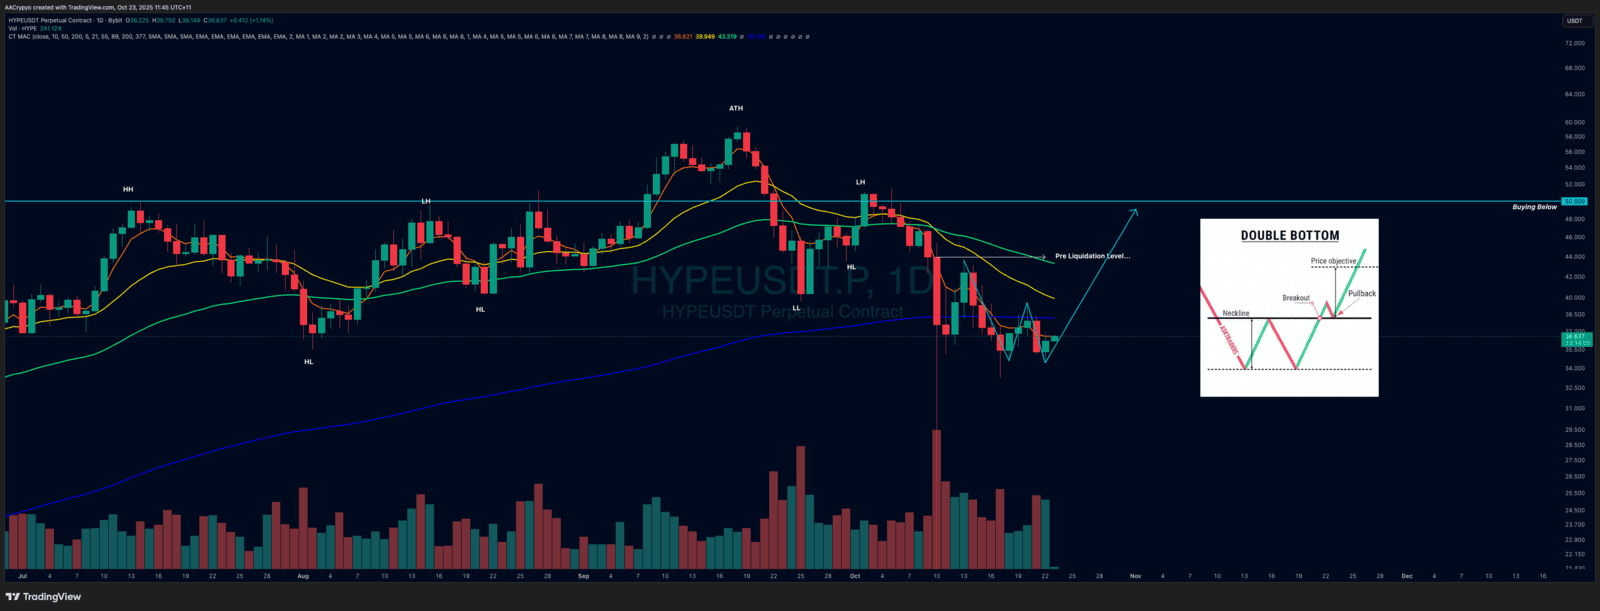Viewport: 1600px width, 611px height.
Task: Click the Sep marker on time axis
Action: (x=583, y=576)
